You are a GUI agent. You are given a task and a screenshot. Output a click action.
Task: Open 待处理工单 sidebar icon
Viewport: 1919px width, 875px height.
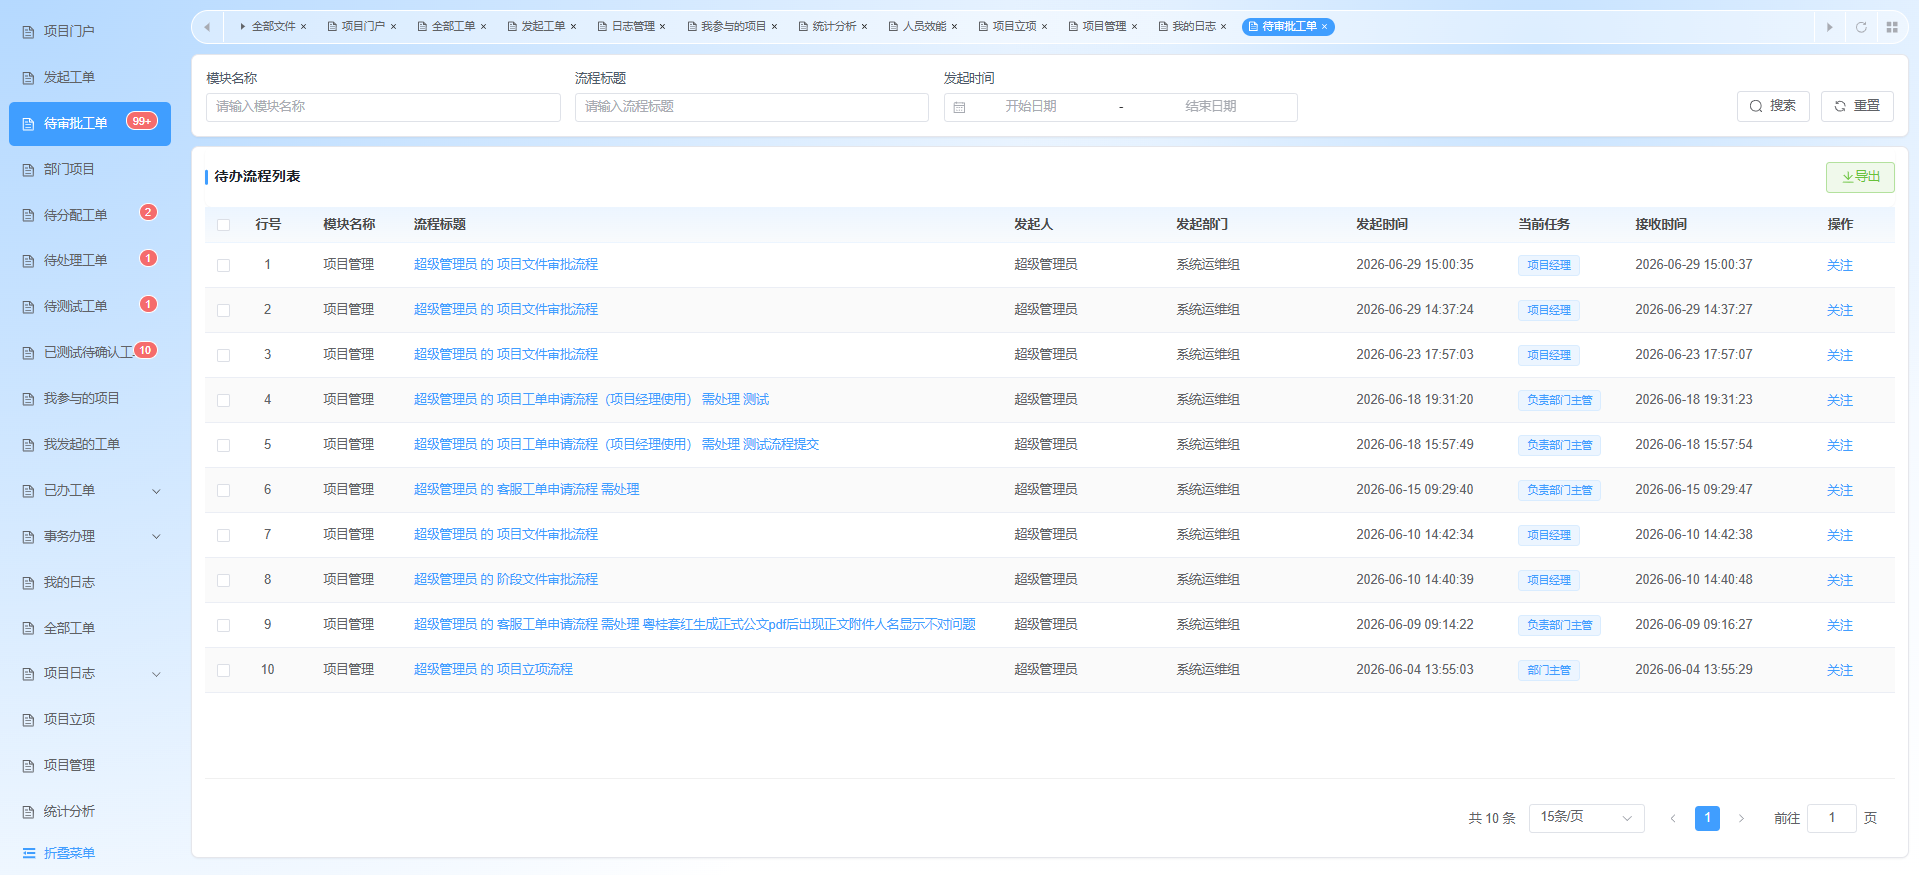[28, 261]
